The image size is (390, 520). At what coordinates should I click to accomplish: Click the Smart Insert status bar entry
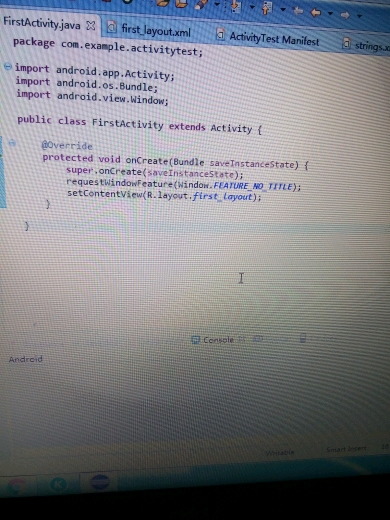[346, 449]
